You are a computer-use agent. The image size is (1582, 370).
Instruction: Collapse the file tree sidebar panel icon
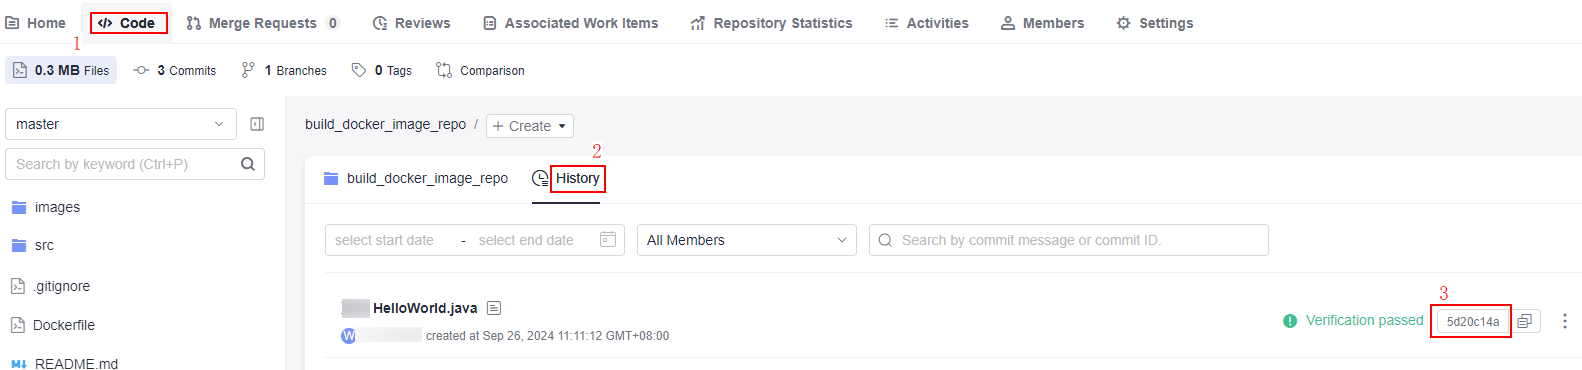click(x=257, y=124)
